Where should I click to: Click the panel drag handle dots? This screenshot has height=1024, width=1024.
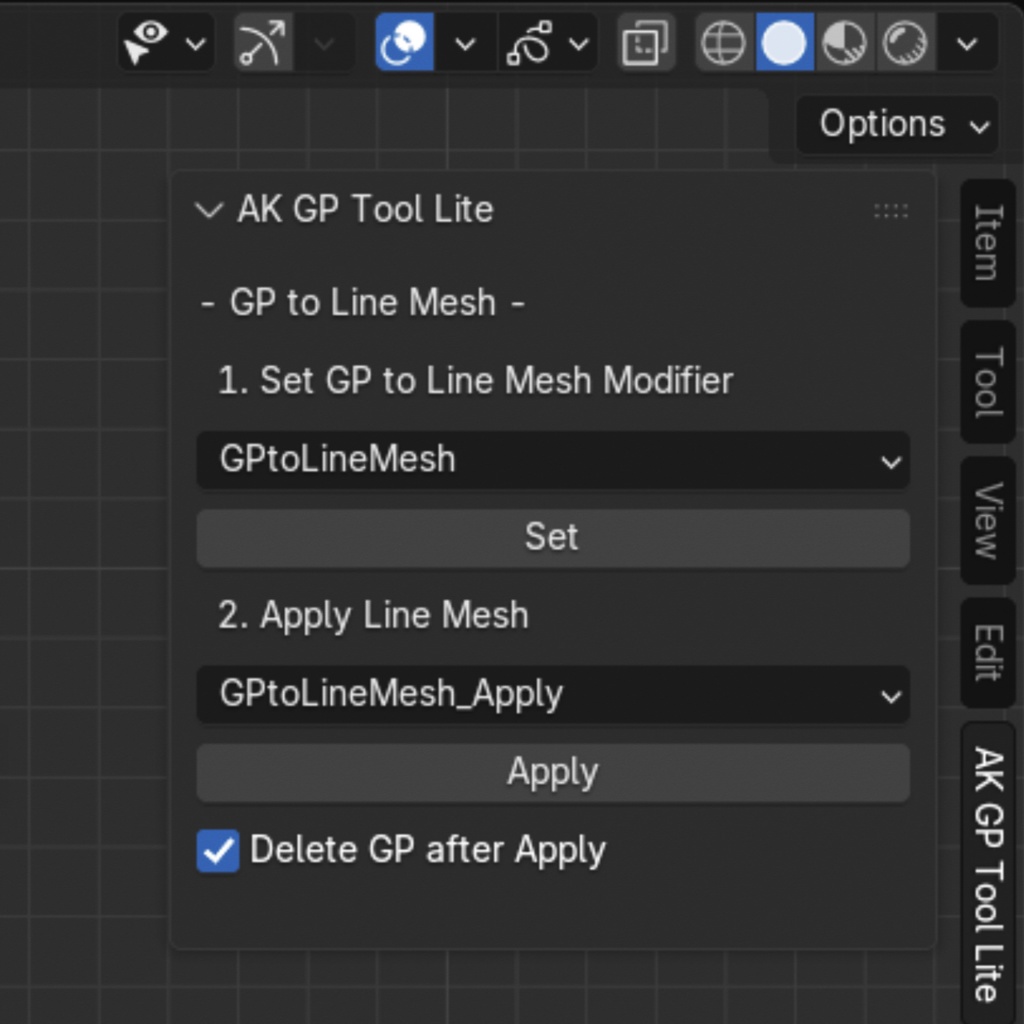tap(890, 209)
